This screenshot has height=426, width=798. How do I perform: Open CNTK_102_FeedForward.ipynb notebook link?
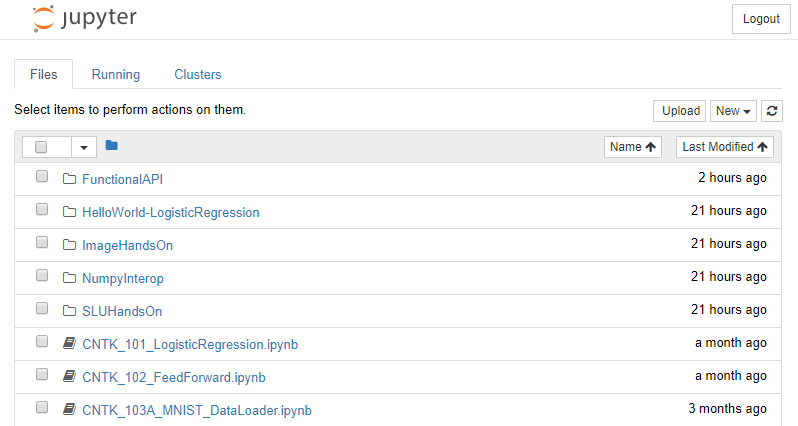174,378
